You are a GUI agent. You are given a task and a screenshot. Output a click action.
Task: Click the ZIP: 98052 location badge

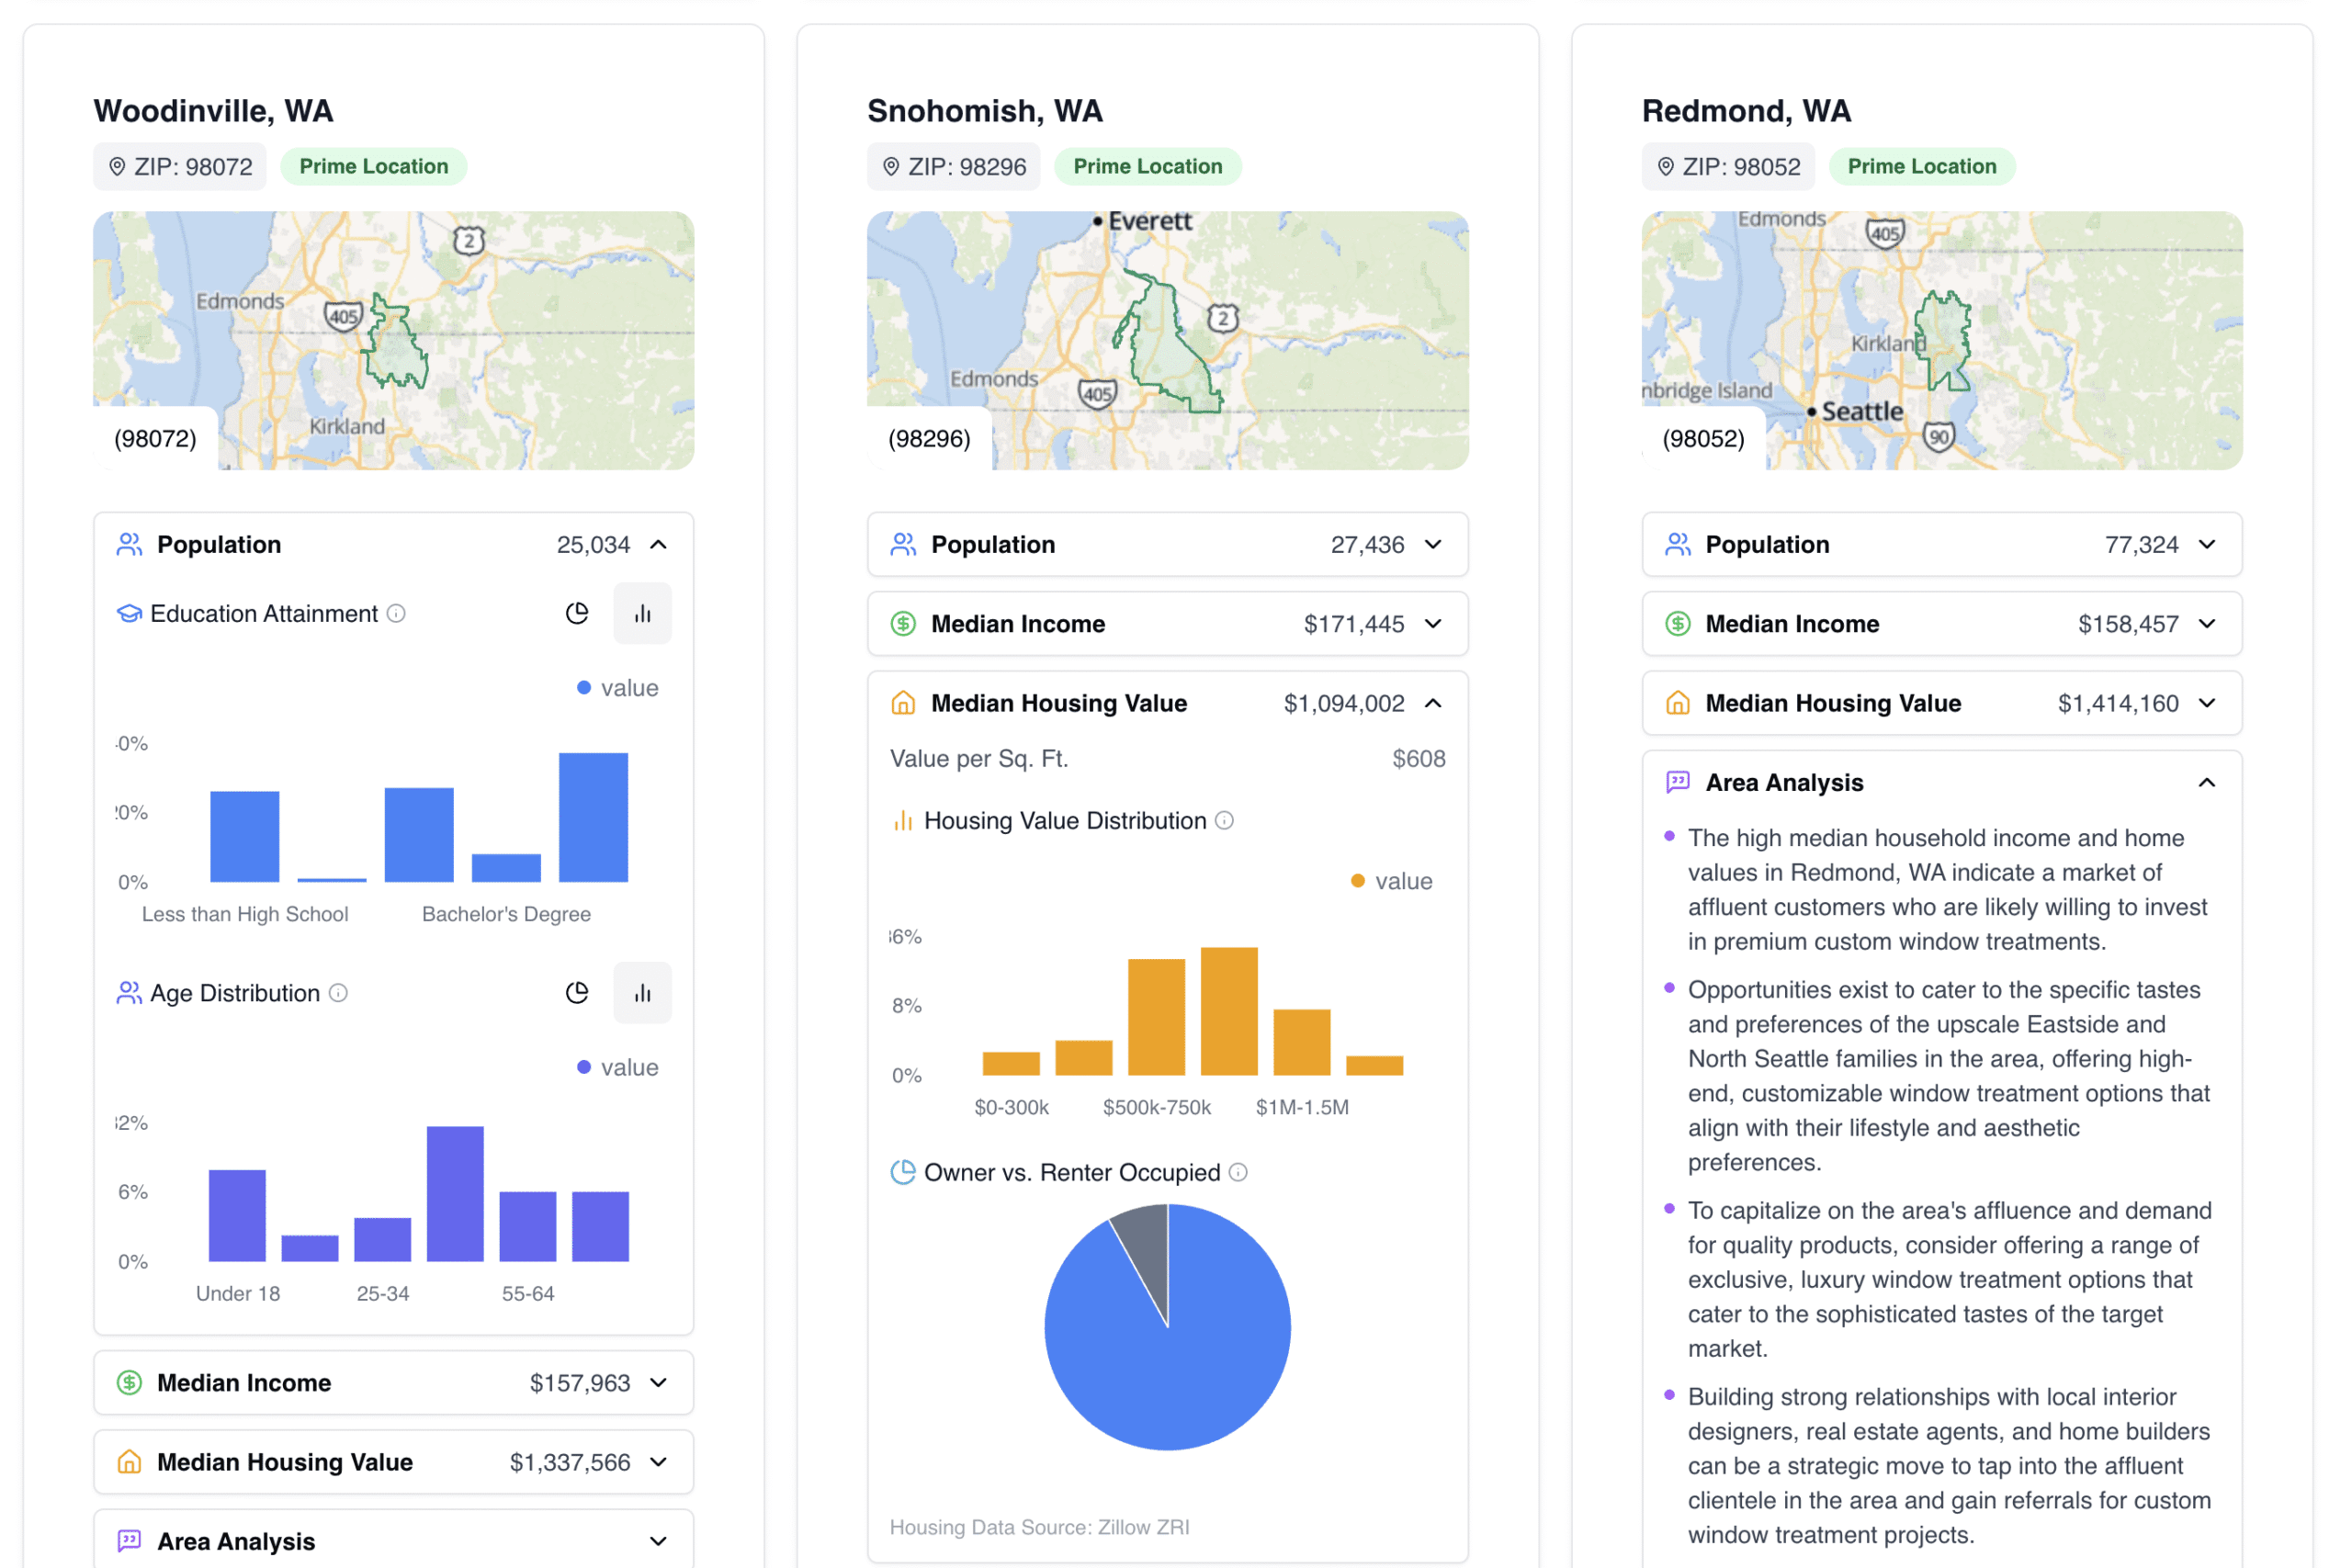tap(1729, 167)
